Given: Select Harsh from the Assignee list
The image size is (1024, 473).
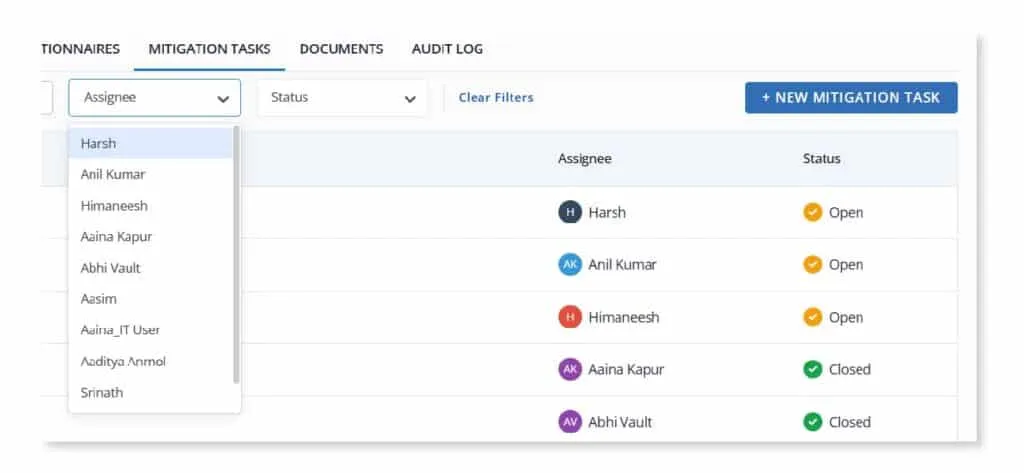Looking at the screenshot, I should pos(150,143).
